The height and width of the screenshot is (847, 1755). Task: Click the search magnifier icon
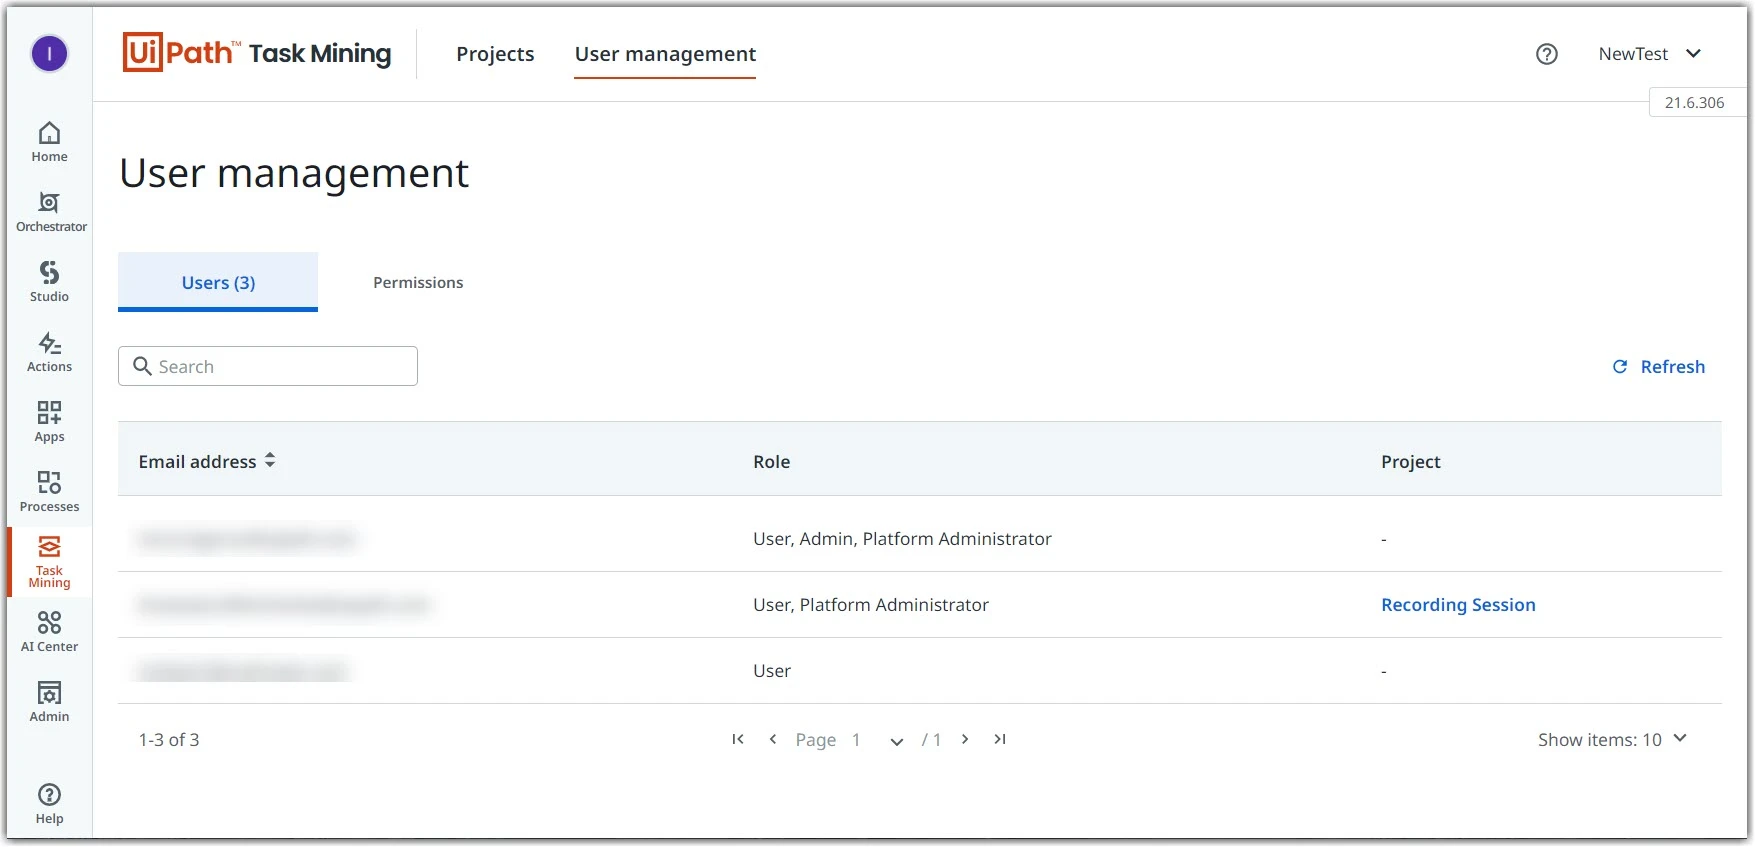(142, 366)
